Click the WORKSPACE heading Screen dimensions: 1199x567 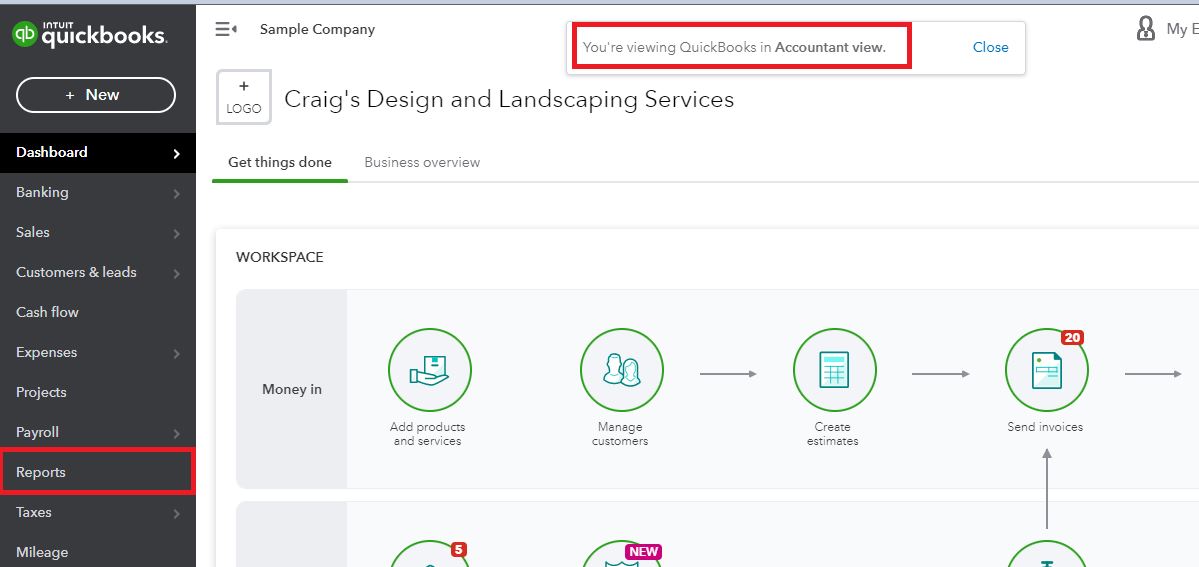coord(280,257)
